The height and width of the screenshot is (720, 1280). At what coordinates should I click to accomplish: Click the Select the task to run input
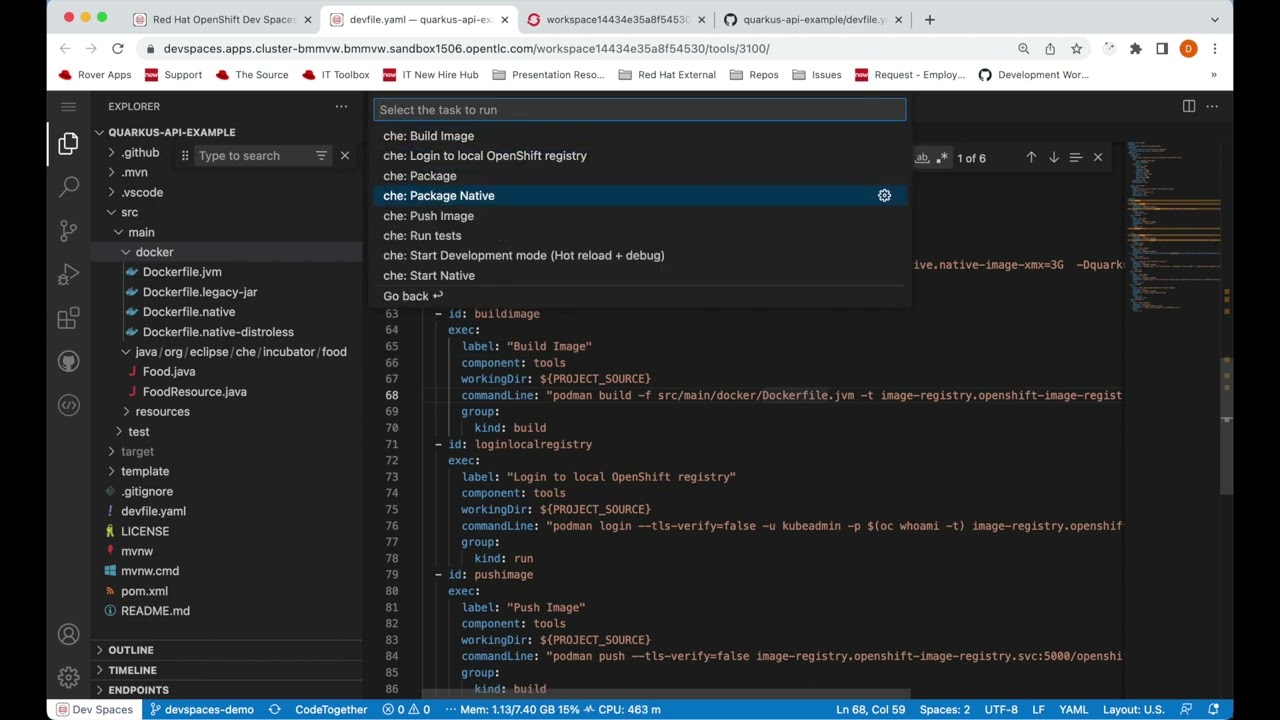pyautogui.click(x=640, y=110)
